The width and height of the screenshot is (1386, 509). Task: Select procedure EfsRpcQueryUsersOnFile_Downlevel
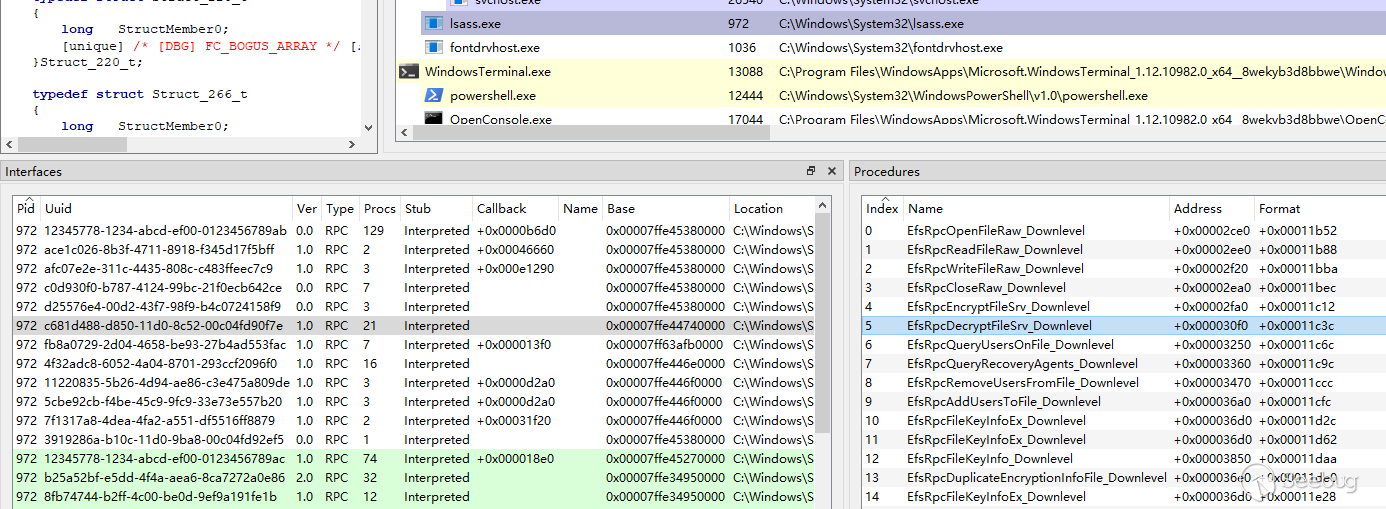[1010, 344]
